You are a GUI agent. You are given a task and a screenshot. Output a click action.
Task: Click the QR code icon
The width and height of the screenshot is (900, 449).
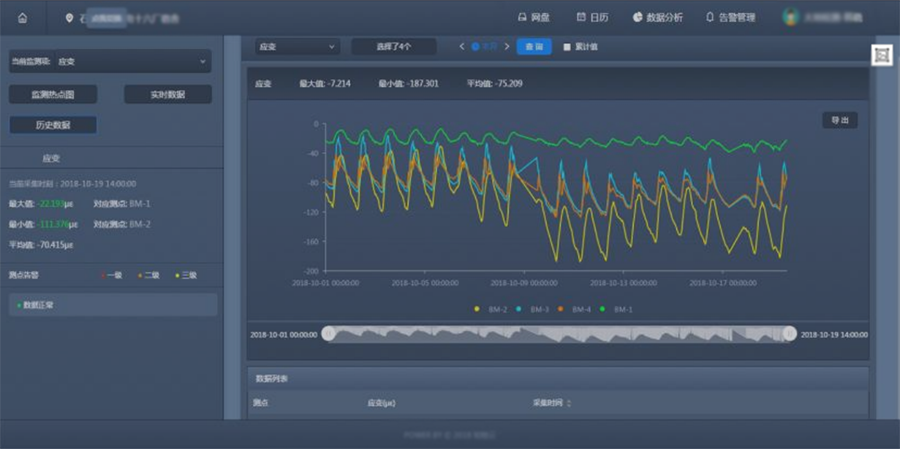tap(881, 56)
